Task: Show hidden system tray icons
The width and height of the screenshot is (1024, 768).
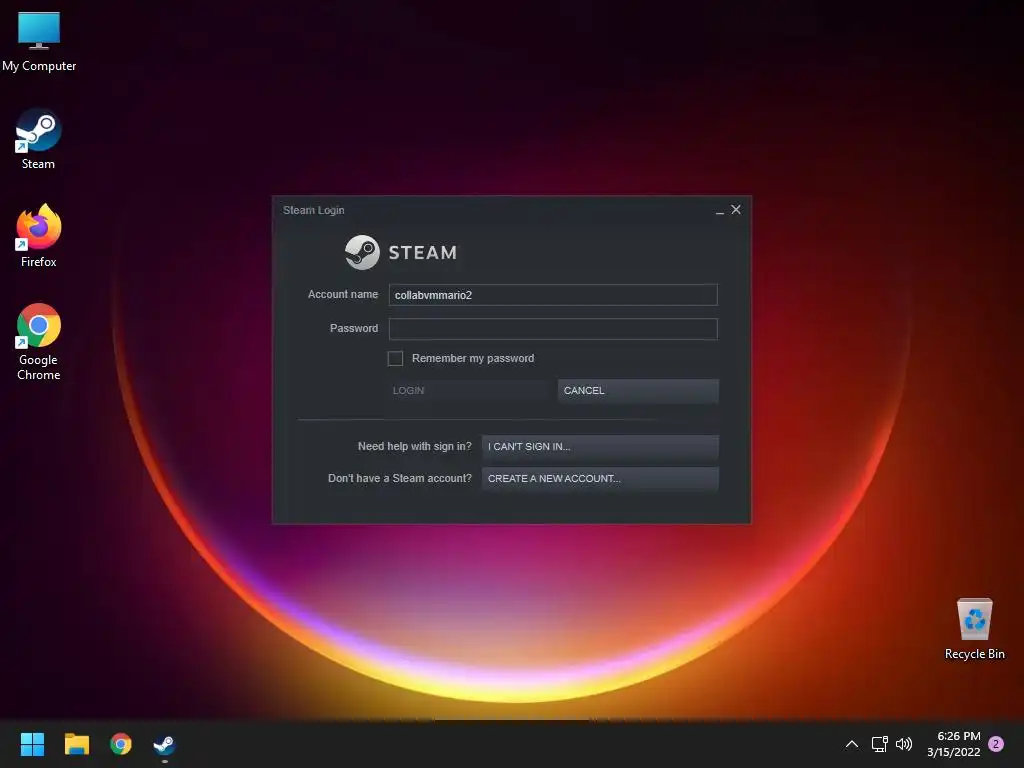Action: (x=852, y=744)
